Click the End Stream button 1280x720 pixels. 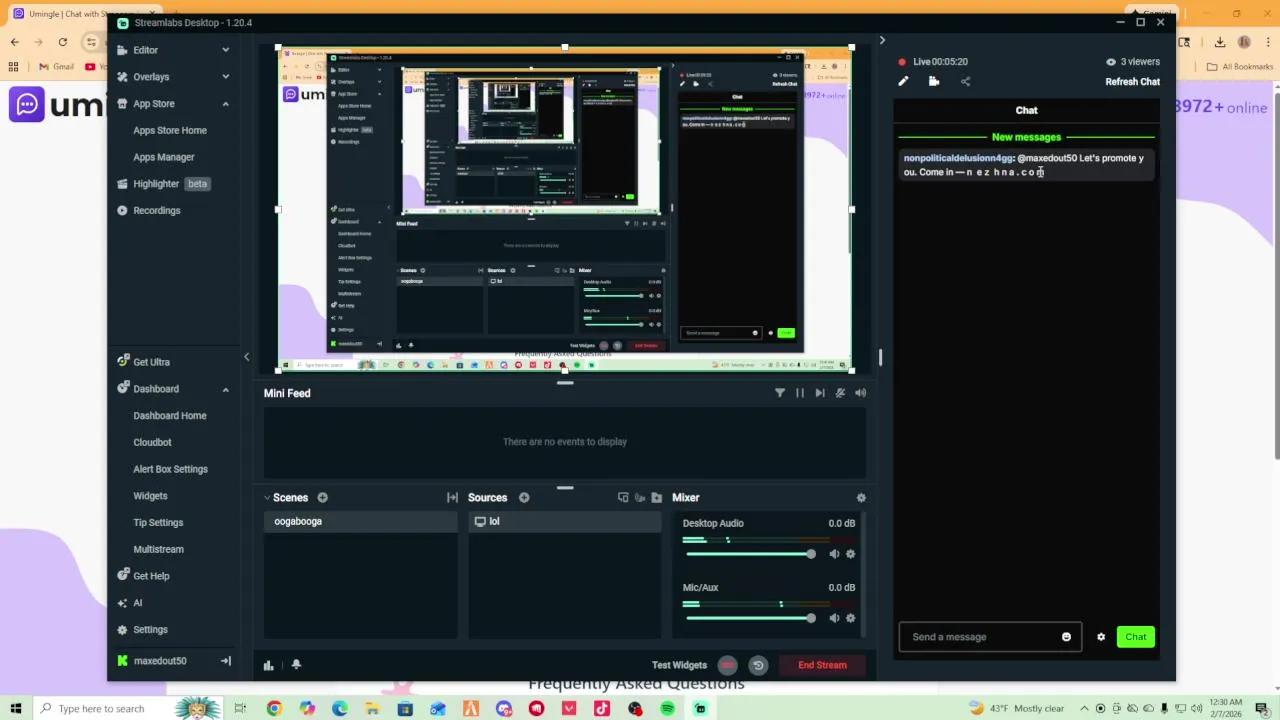[x=822, y=665]
